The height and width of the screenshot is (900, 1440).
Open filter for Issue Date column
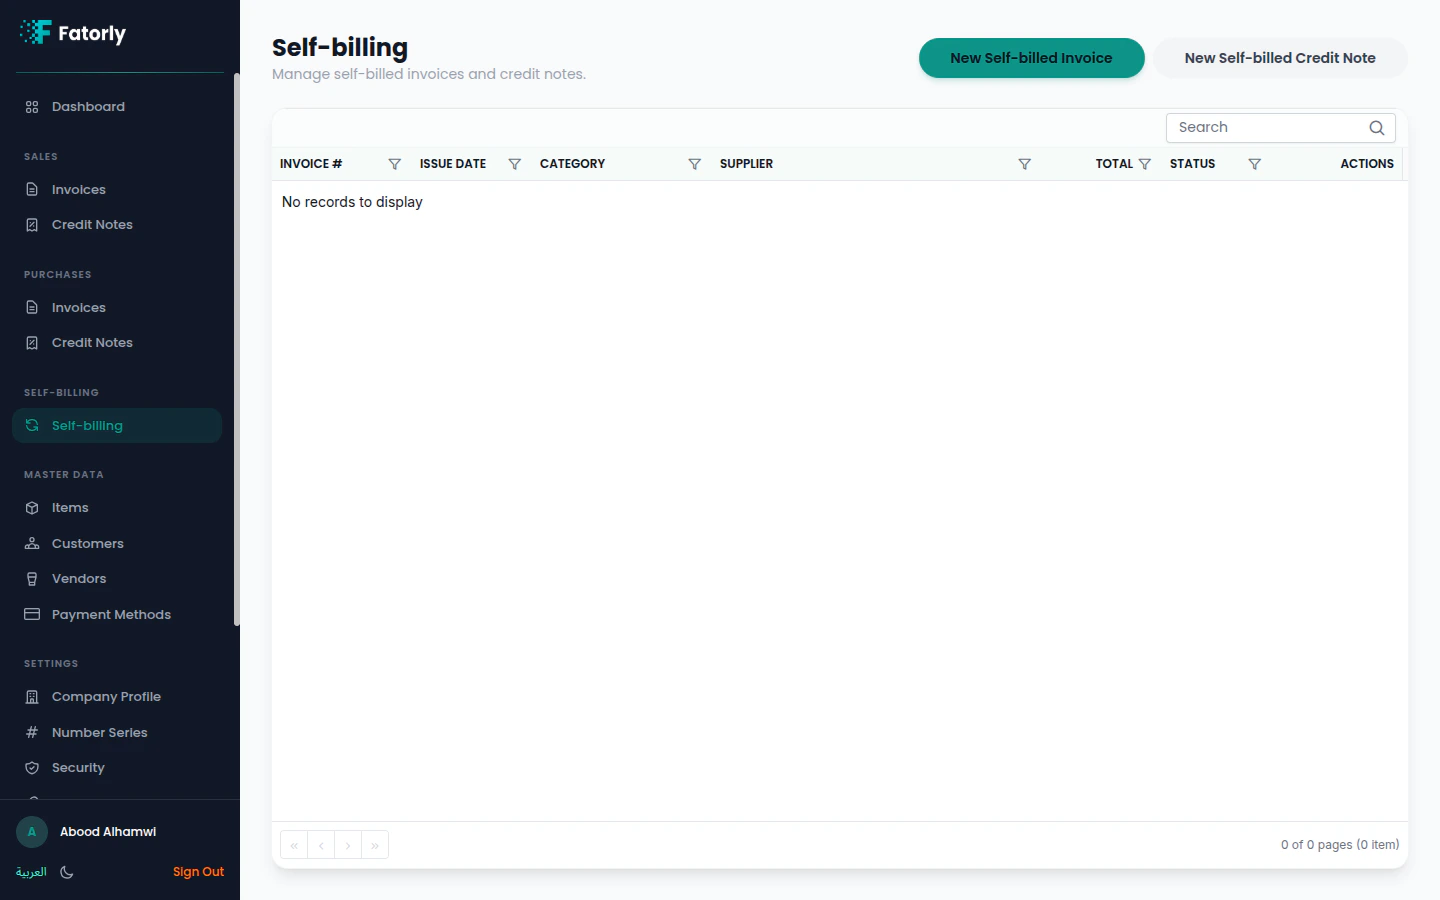point(515,164)
